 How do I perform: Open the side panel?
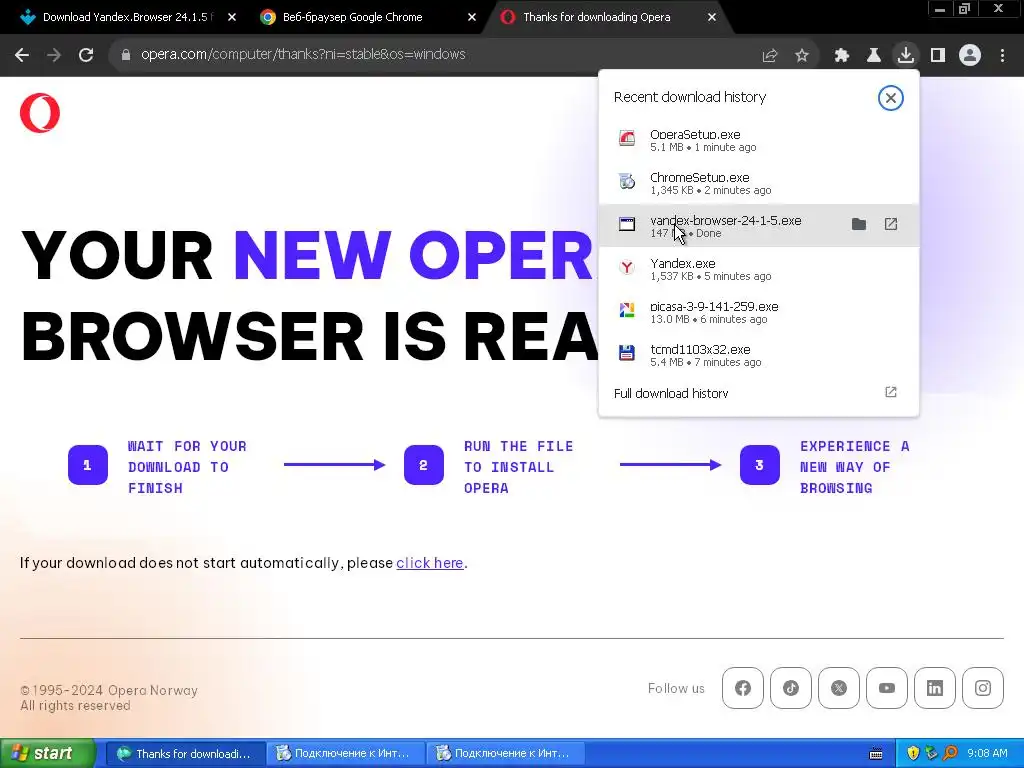[938, 56]
